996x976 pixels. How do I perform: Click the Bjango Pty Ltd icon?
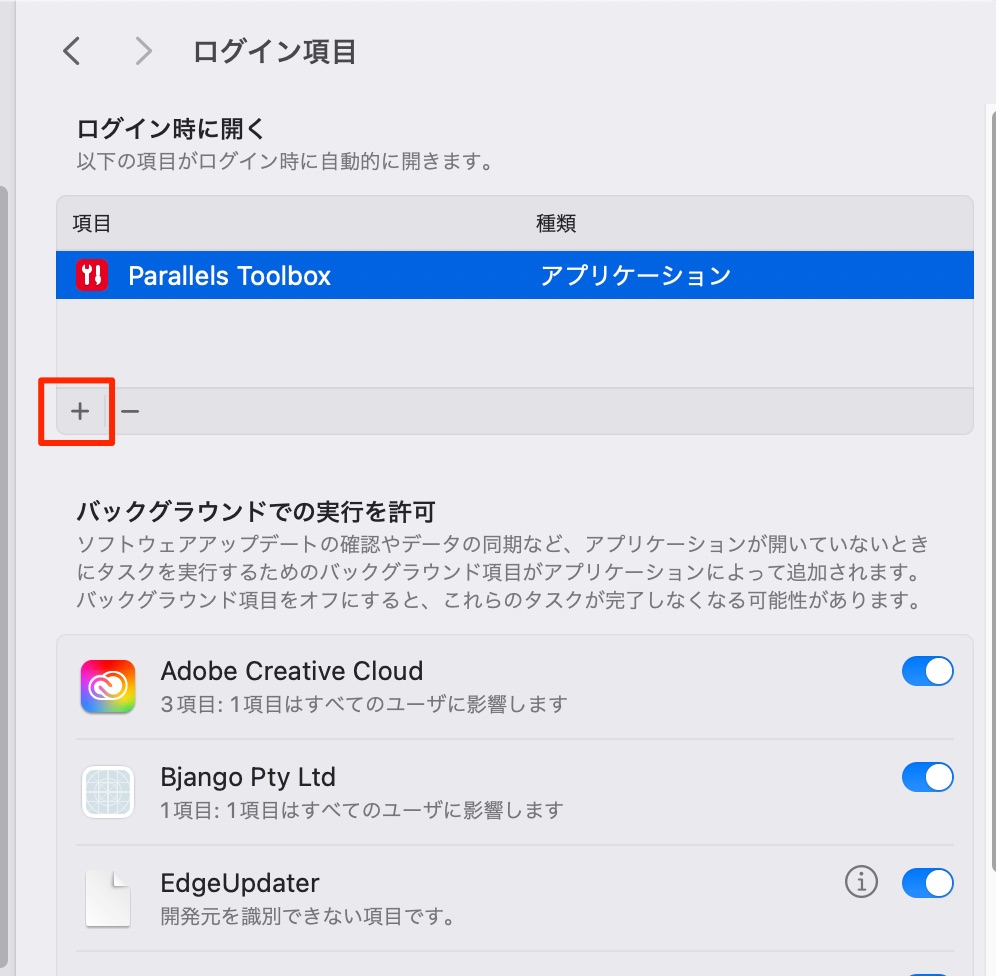coord(108,792)
